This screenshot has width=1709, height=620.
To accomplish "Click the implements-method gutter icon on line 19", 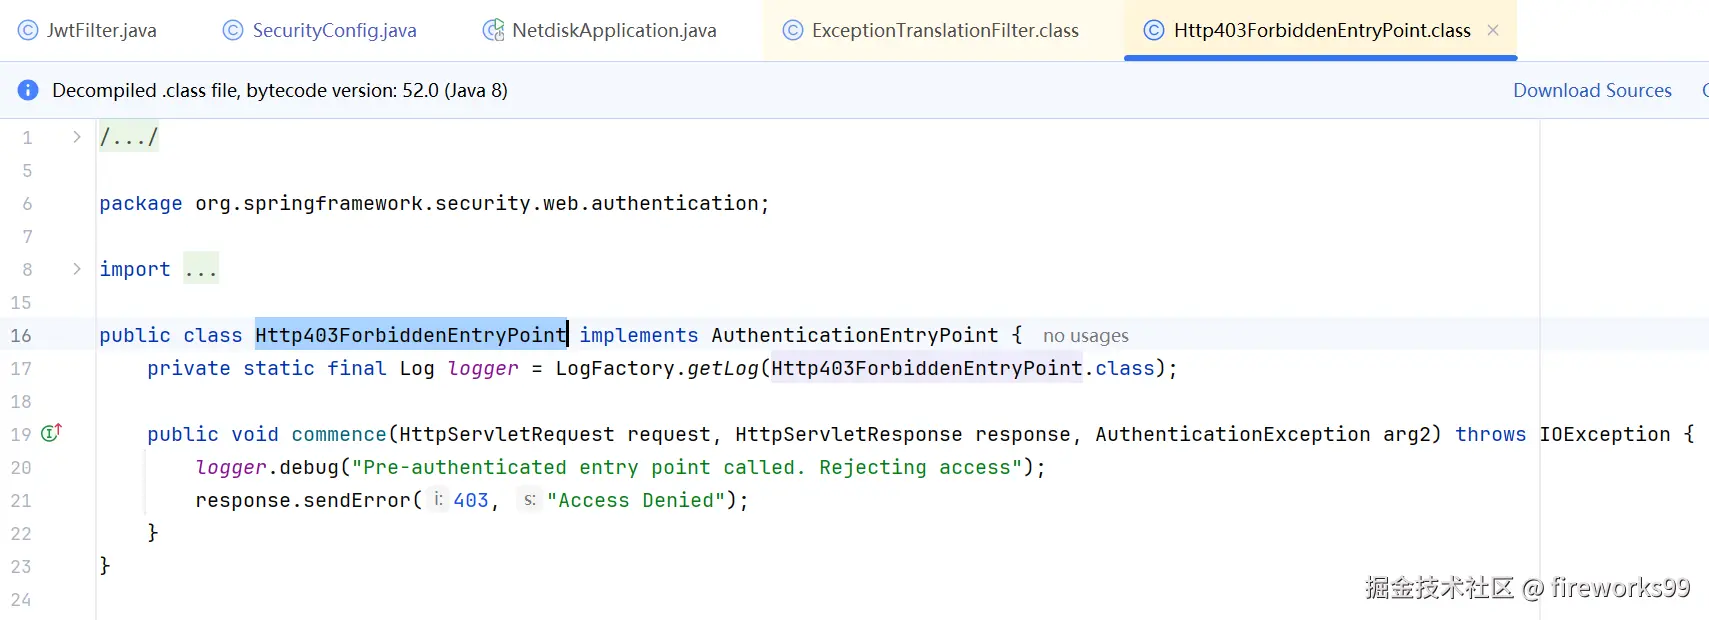I will 52,433.
